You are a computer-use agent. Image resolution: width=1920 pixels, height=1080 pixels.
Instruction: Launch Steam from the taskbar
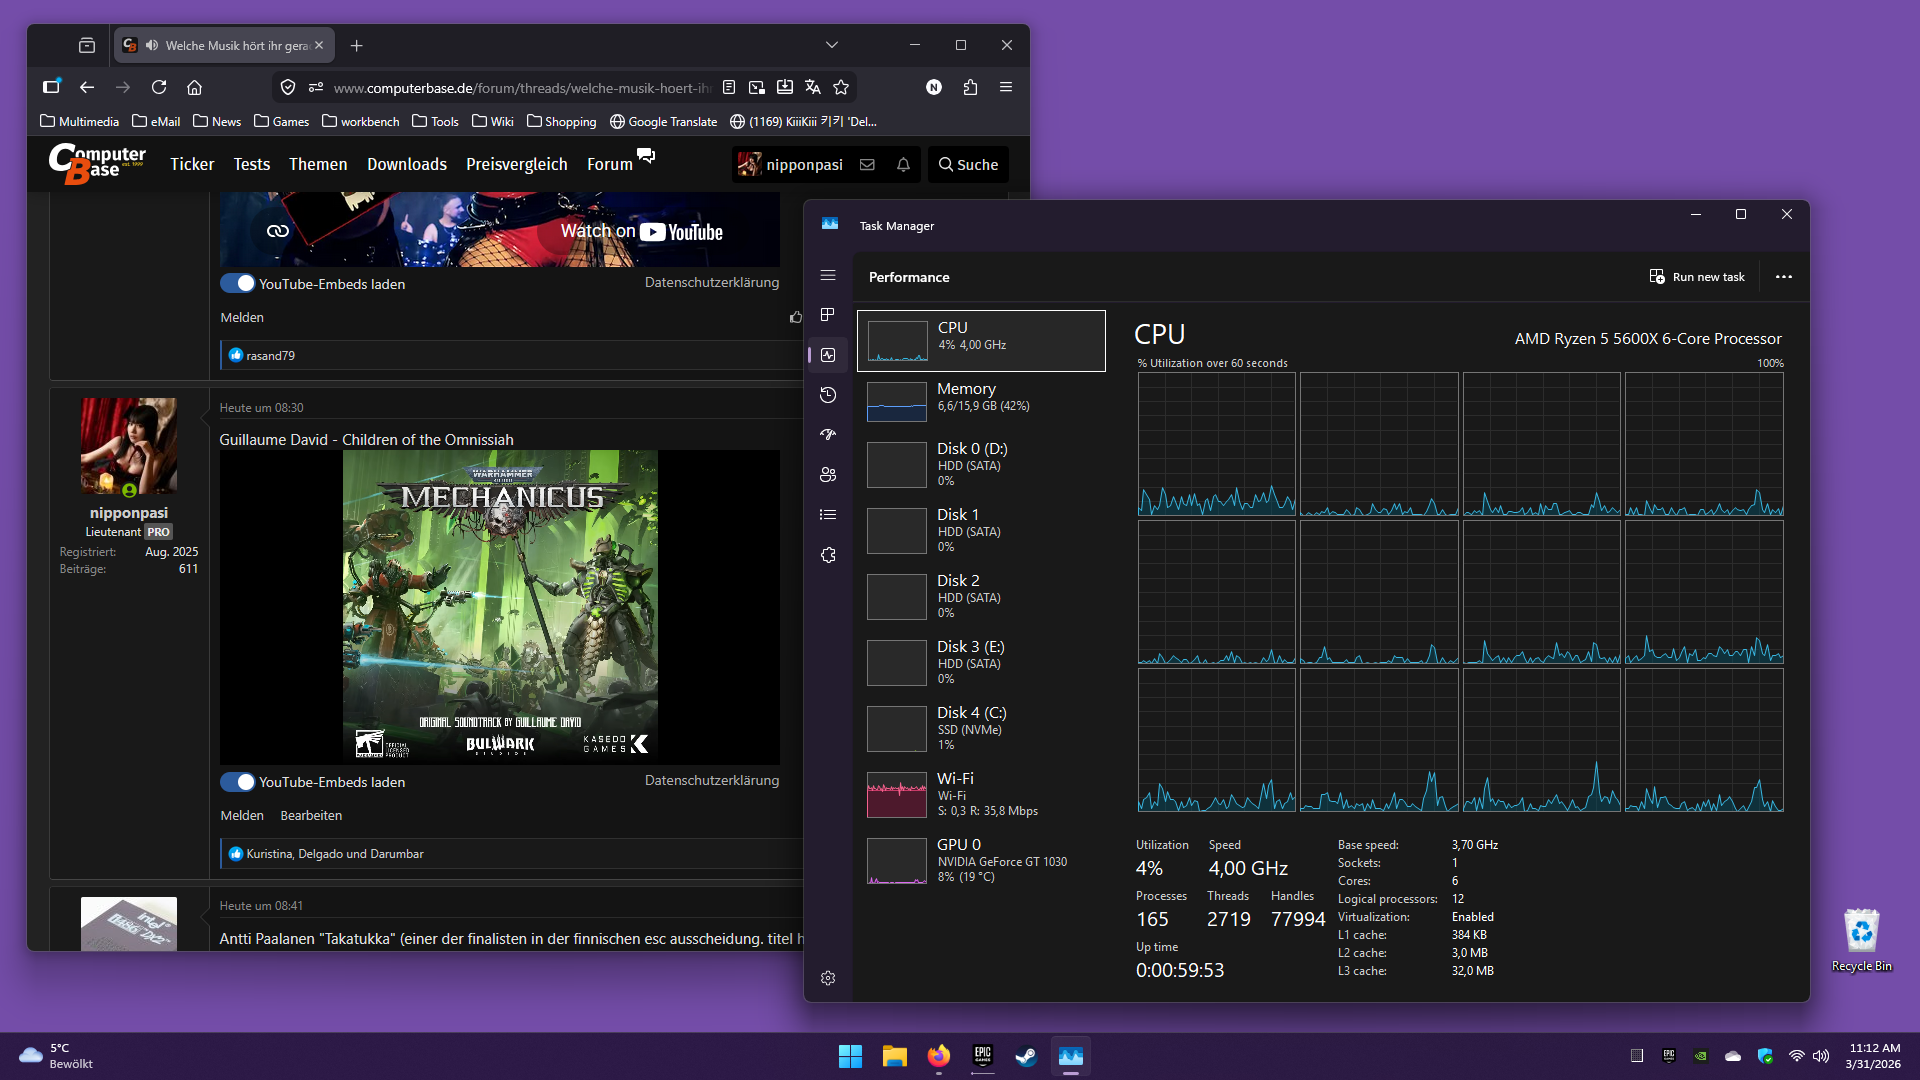(1026, 1056)
